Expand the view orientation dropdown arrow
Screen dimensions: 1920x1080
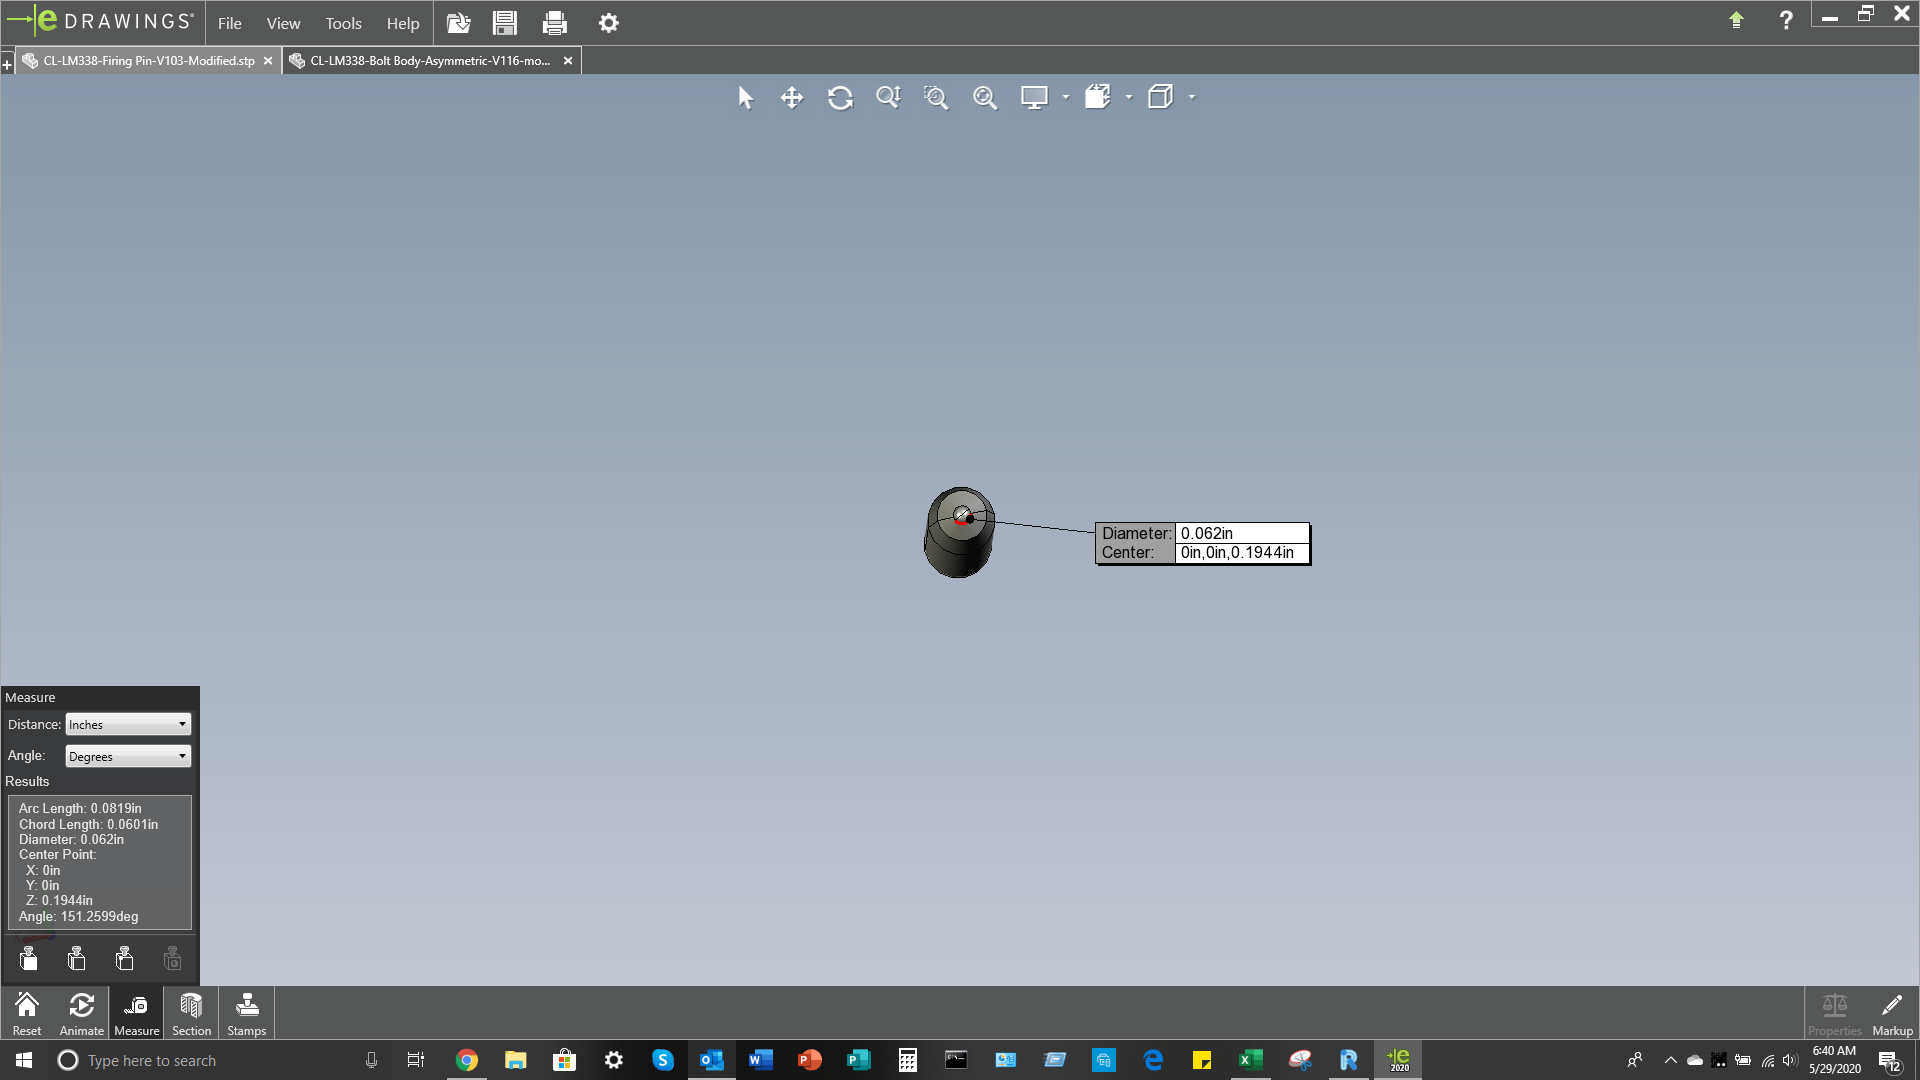[x=1192, y=97]
